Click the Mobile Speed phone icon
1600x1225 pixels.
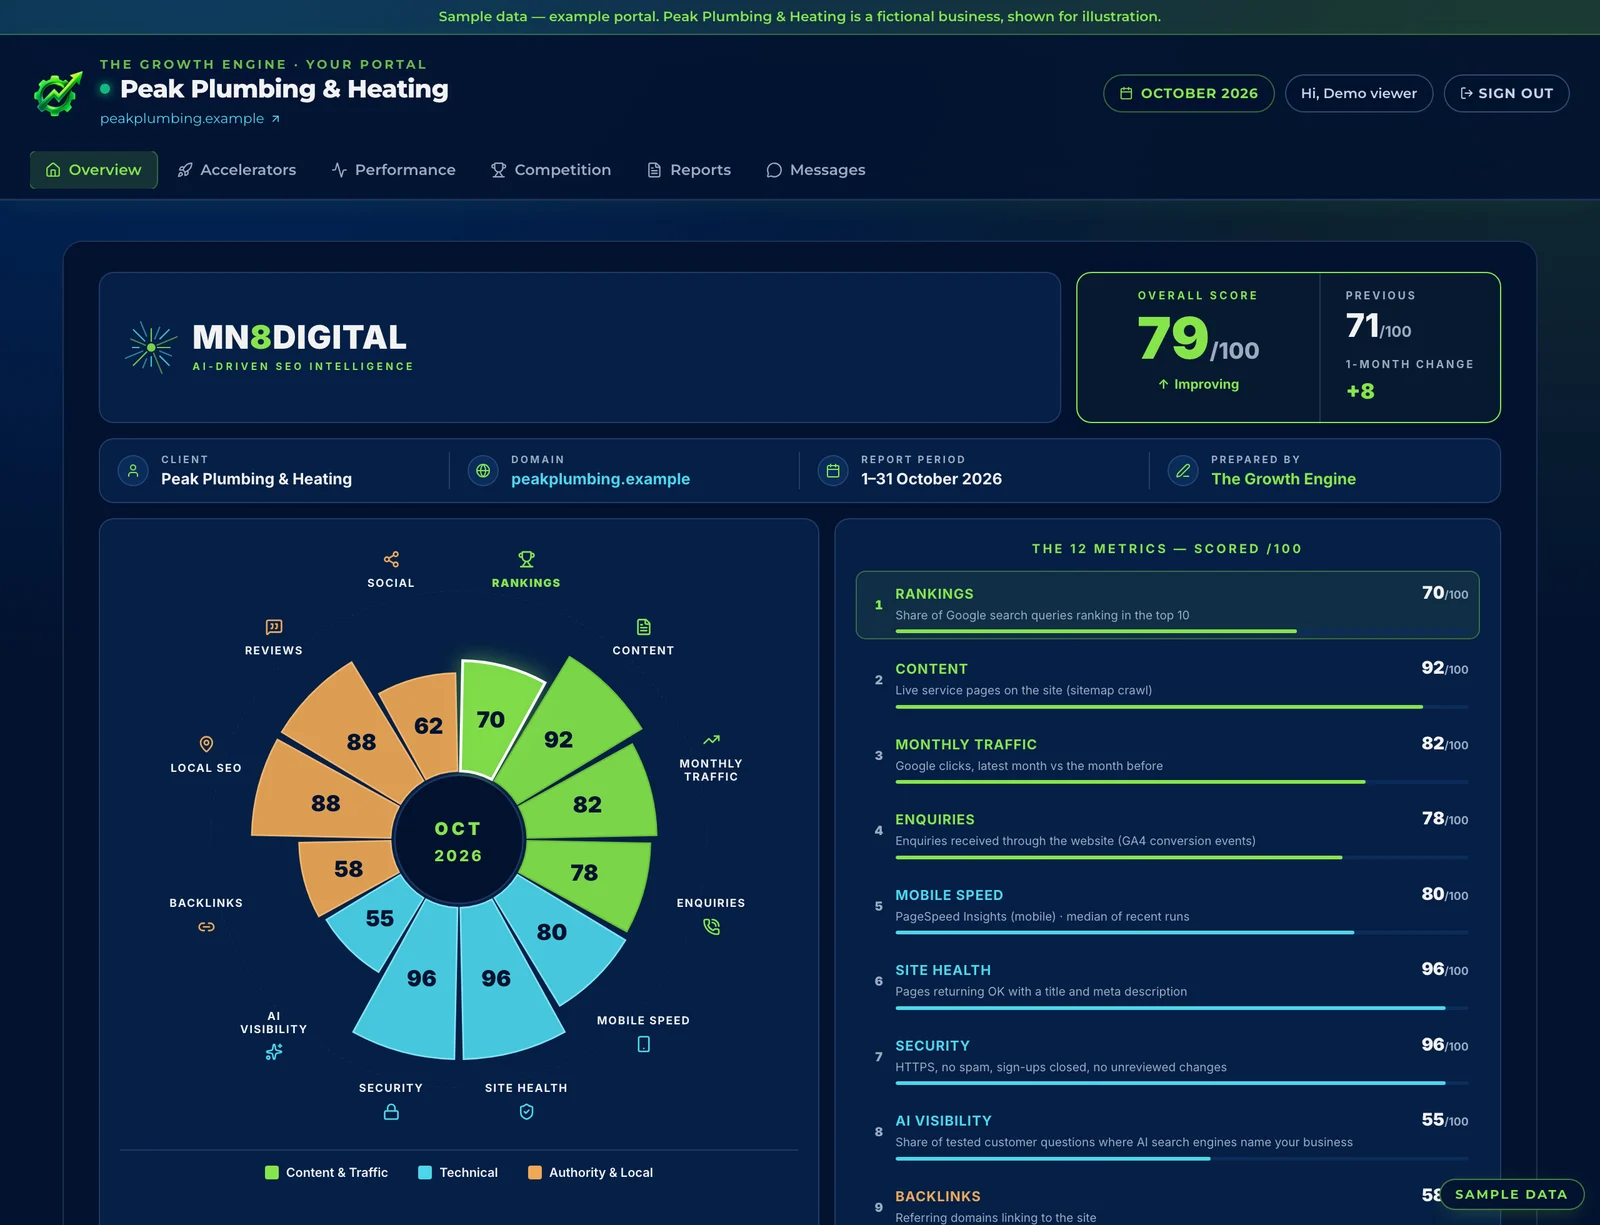(644, 1044)
